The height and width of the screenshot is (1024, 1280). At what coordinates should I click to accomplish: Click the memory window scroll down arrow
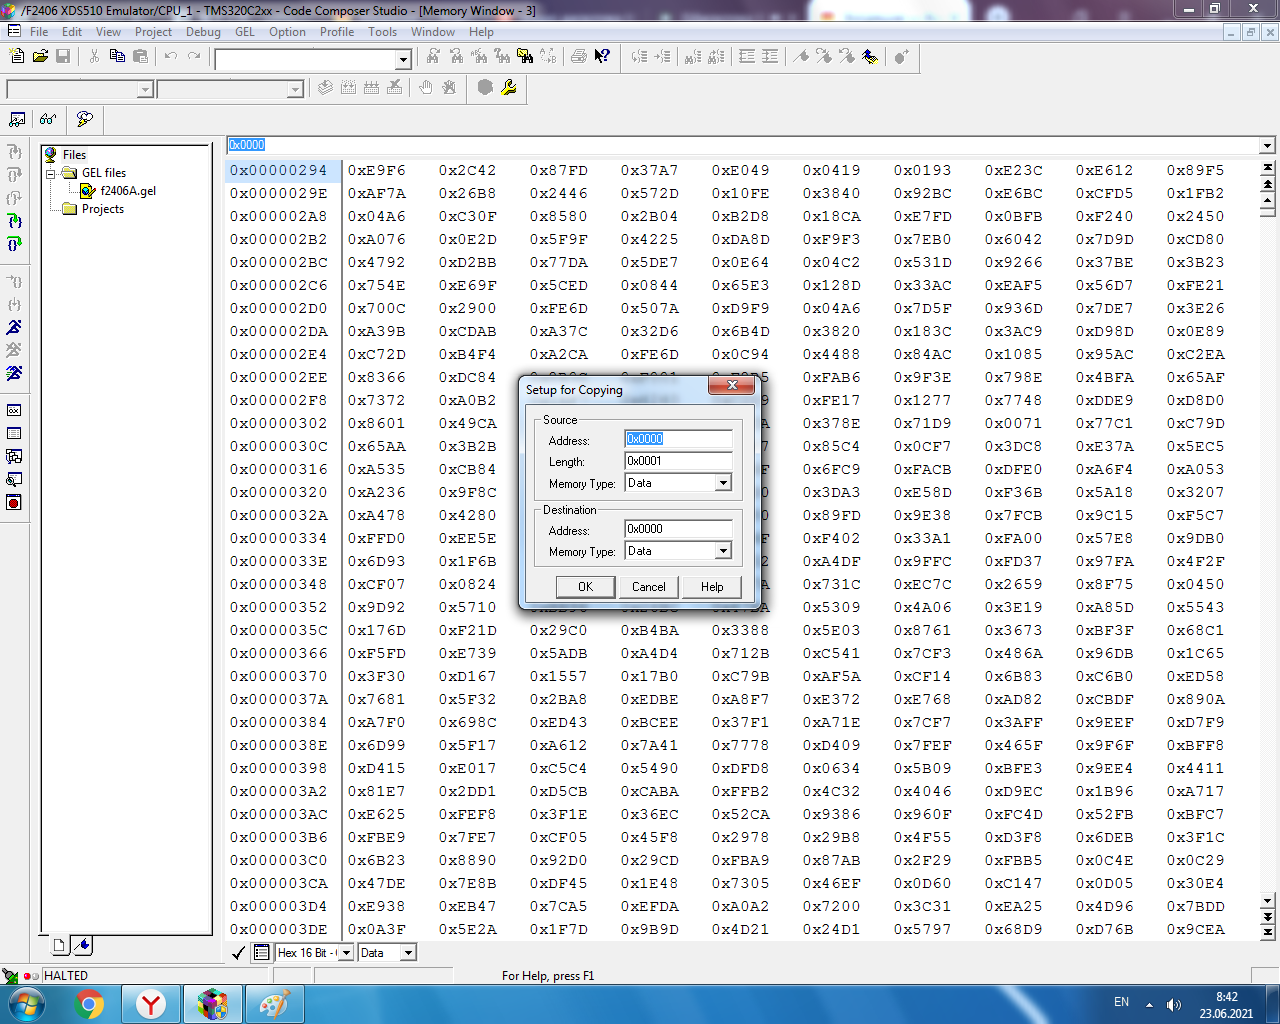[1267, 901]
